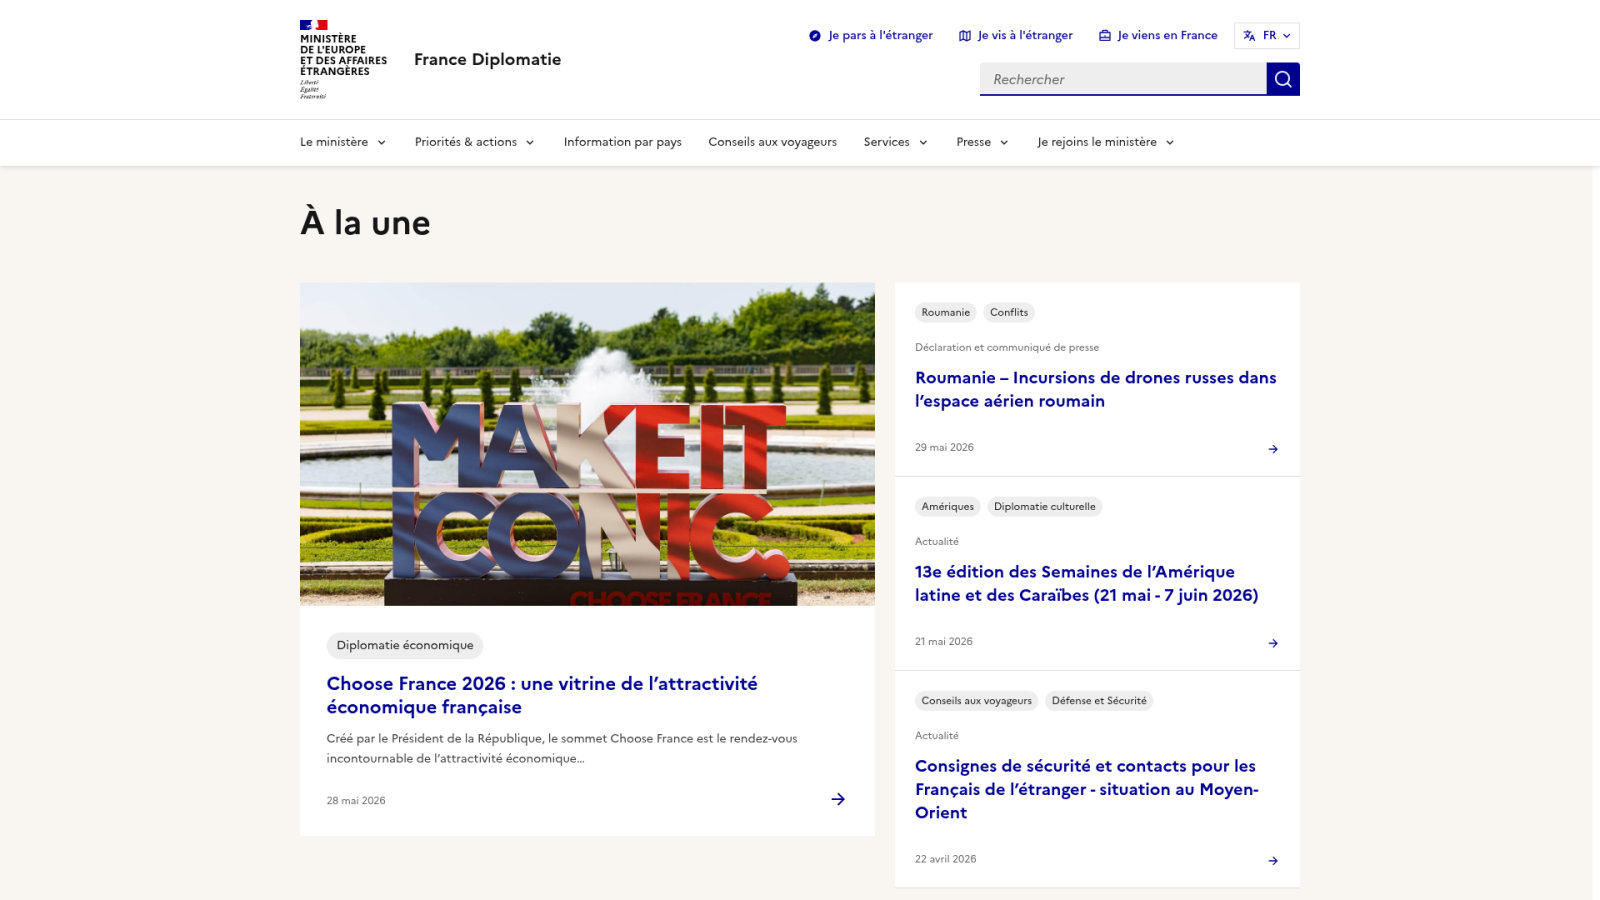Select the Diplomatie culturelle tag
Screen dimensions: 1600x900
1045,506
